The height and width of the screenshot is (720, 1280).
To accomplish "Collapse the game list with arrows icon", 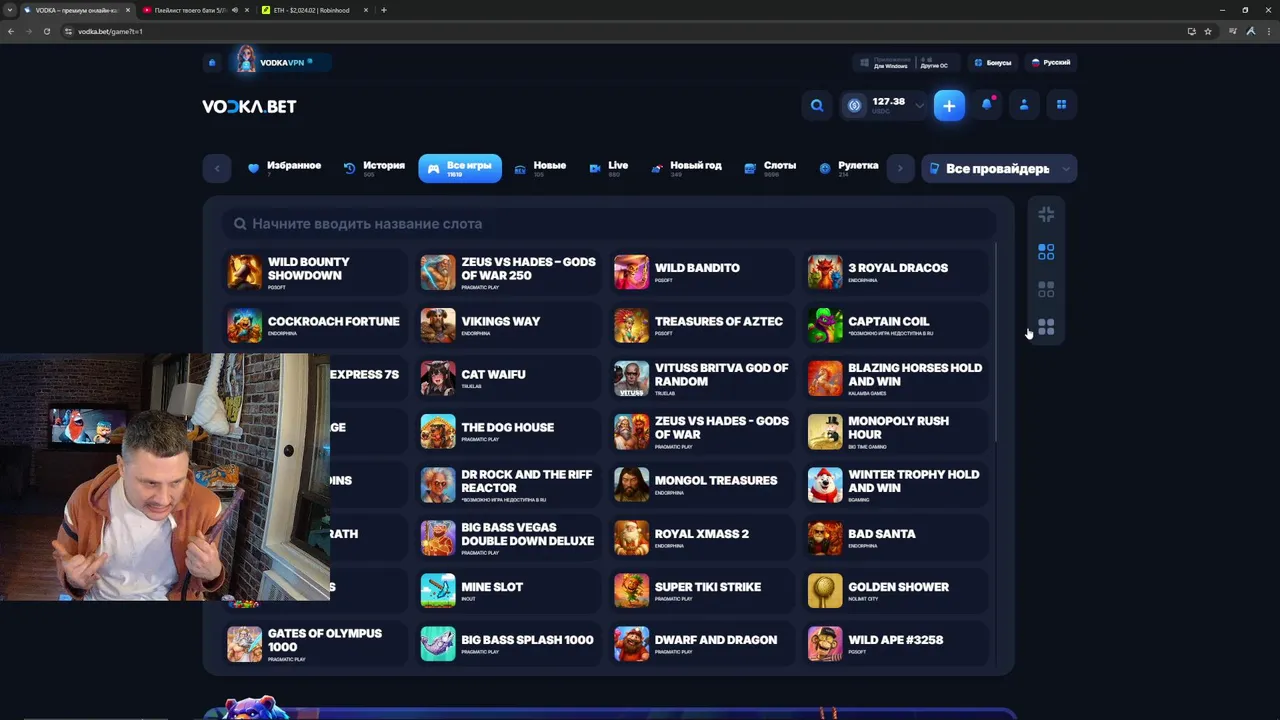I will (1046, 214).
